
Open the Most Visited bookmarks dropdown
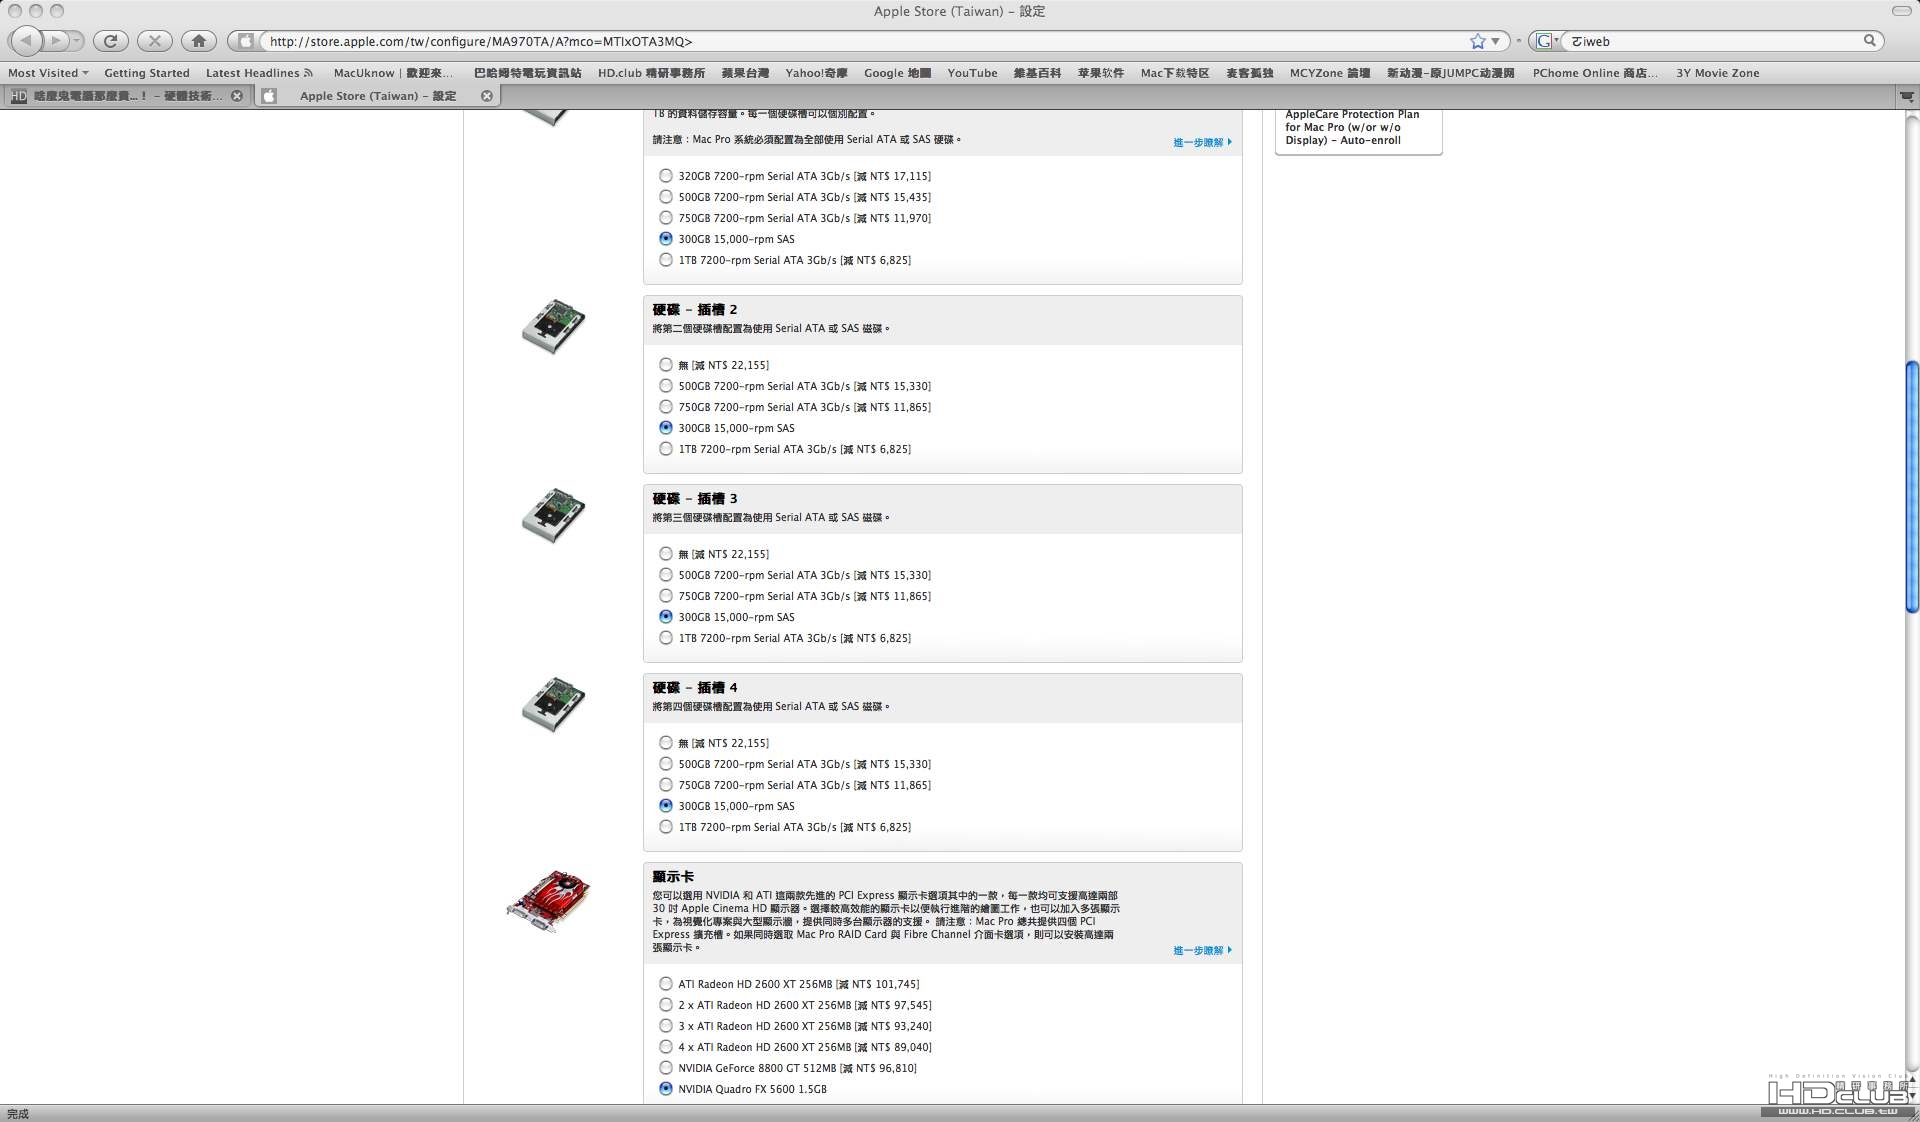click(48, 73)
